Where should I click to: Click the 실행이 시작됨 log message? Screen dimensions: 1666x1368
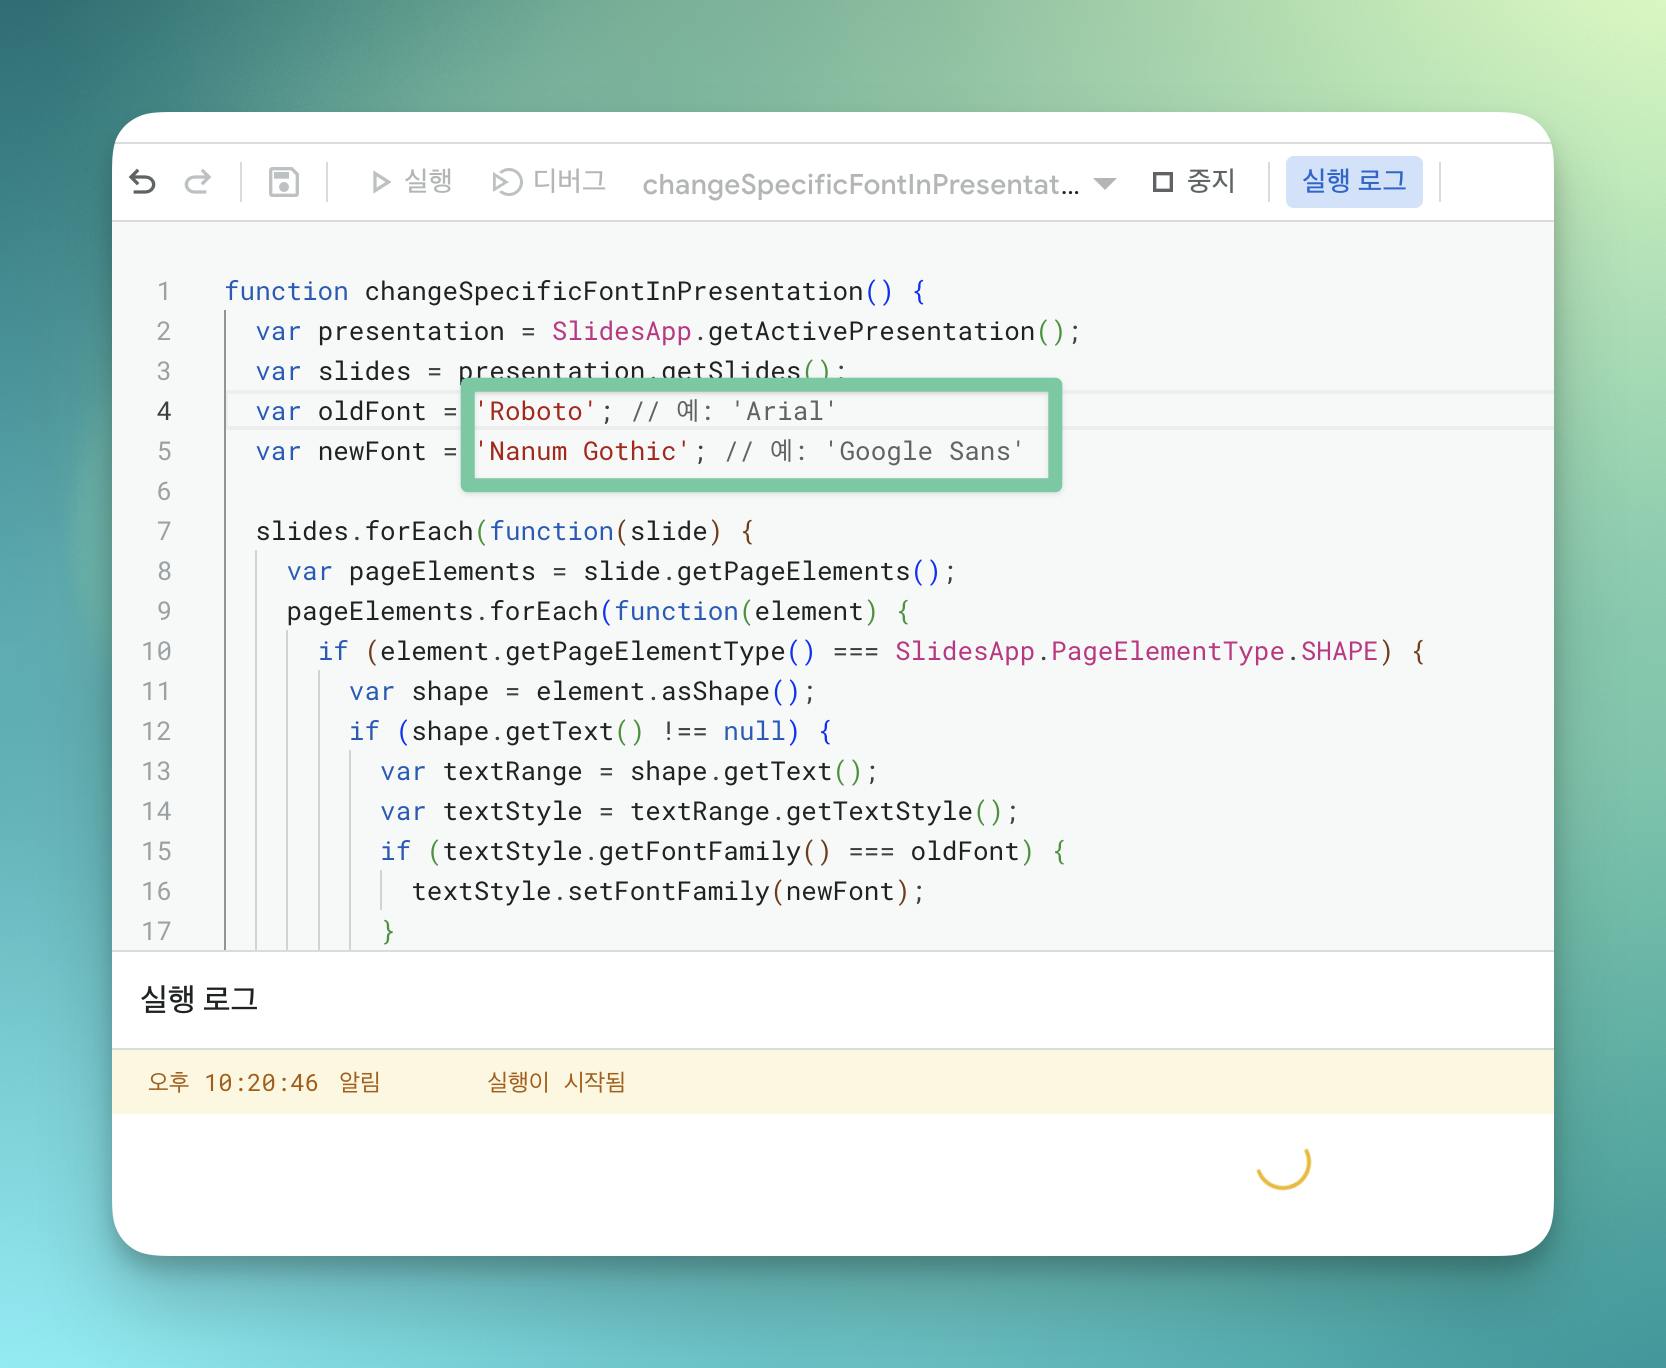[557, 1082]
